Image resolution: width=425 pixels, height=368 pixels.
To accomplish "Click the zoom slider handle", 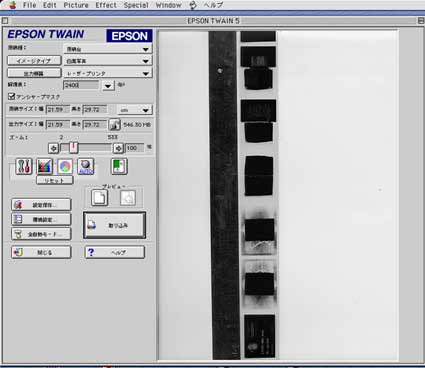I will tap(73, 147).
